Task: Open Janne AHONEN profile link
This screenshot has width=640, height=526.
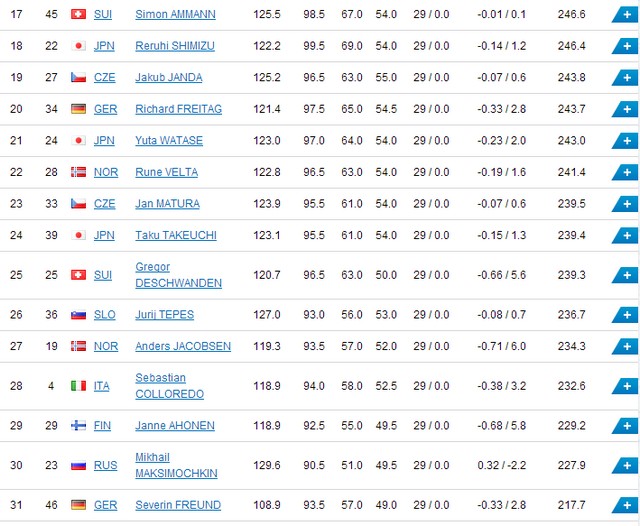Action: click(175, 425)
